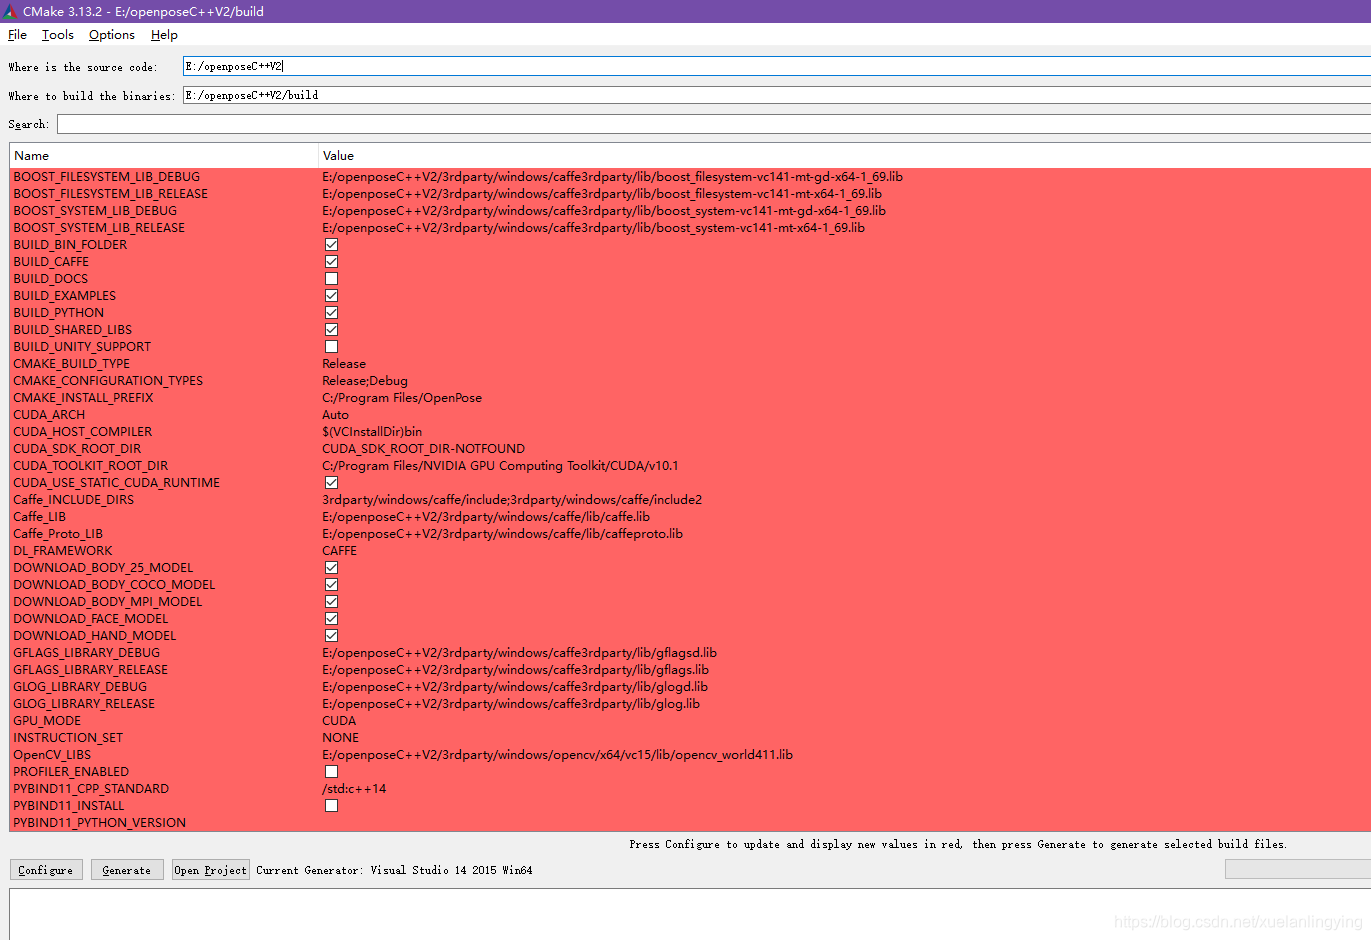This screenshot has height=940, width=1371.
Task: Disable the BUILD_PYTHON checkbox
Action: coord(332,313)
